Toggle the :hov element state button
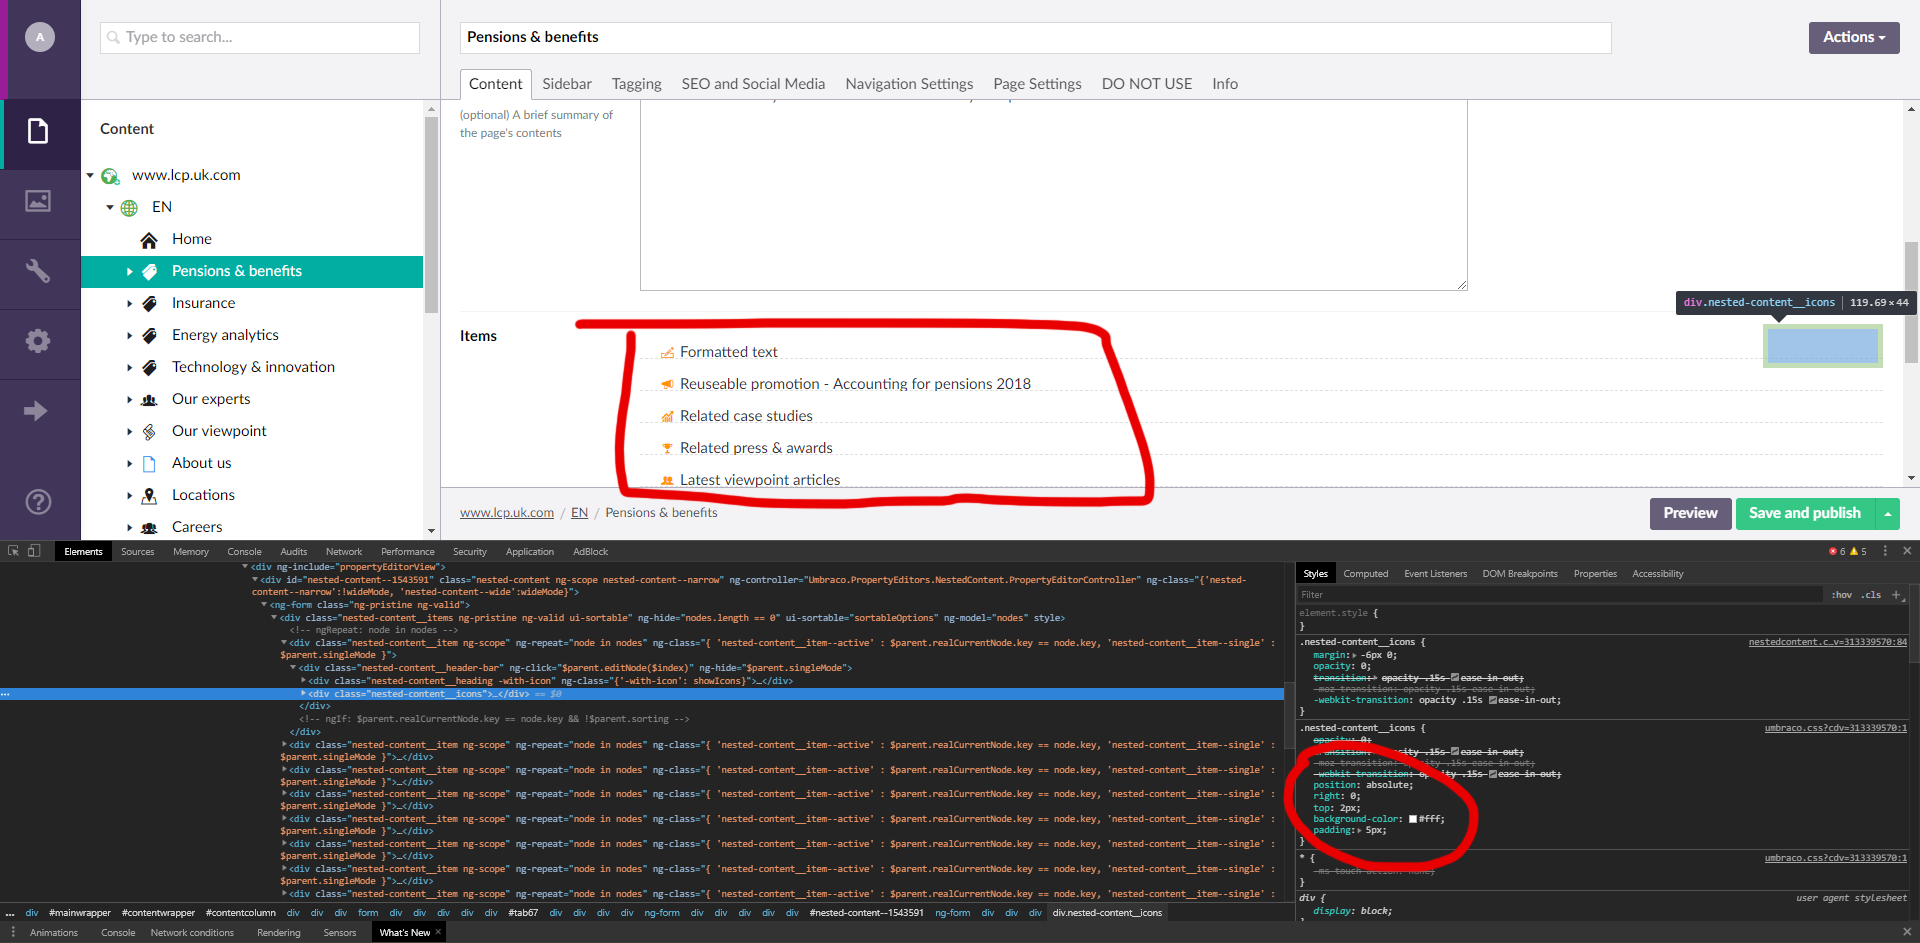1920x943 pixels. 1841,595
